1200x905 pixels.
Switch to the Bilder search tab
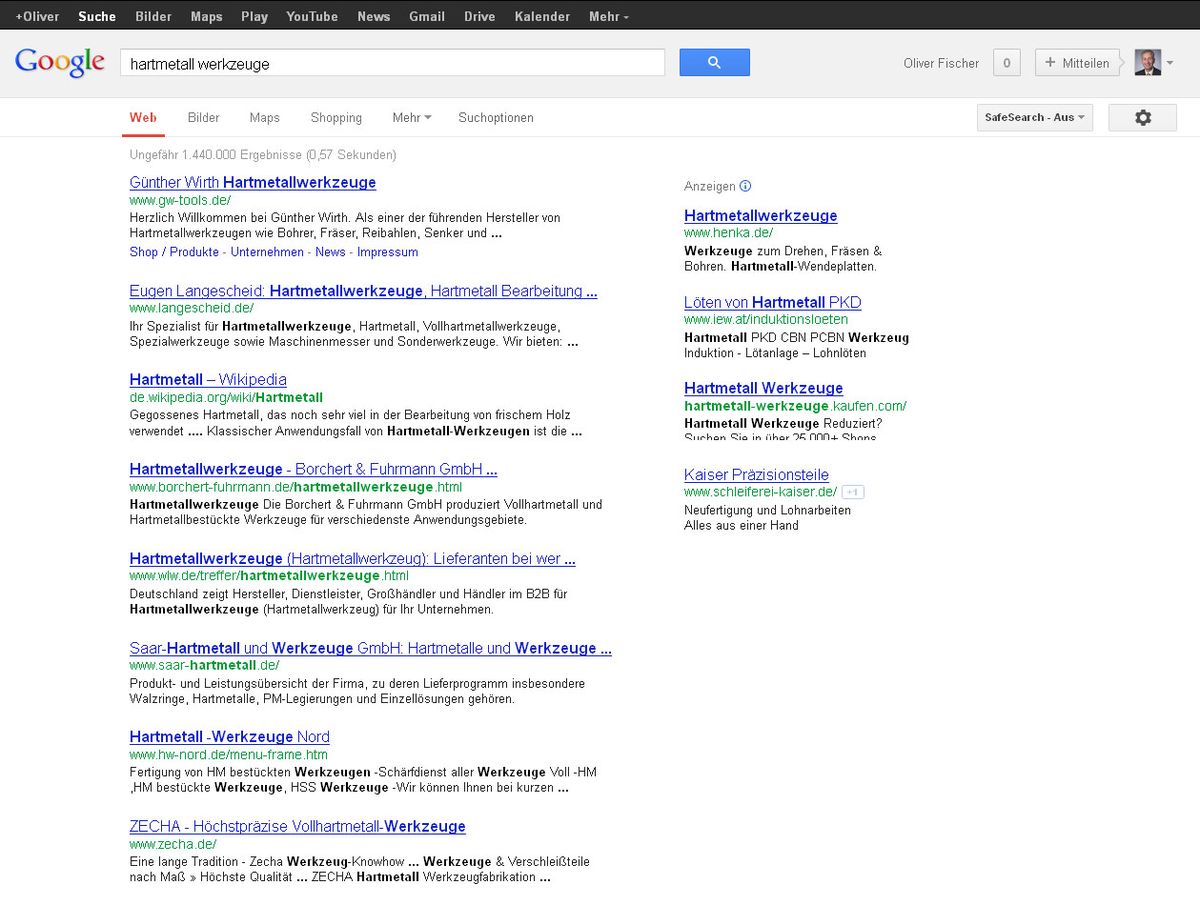[203, 117]
